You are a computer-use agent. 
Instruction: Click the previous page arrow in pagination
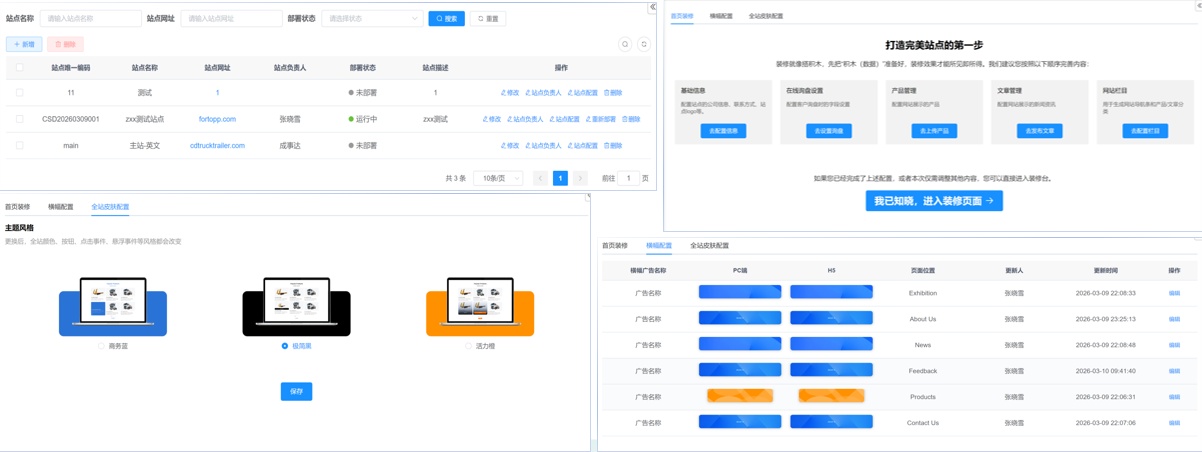coord(540,178)
